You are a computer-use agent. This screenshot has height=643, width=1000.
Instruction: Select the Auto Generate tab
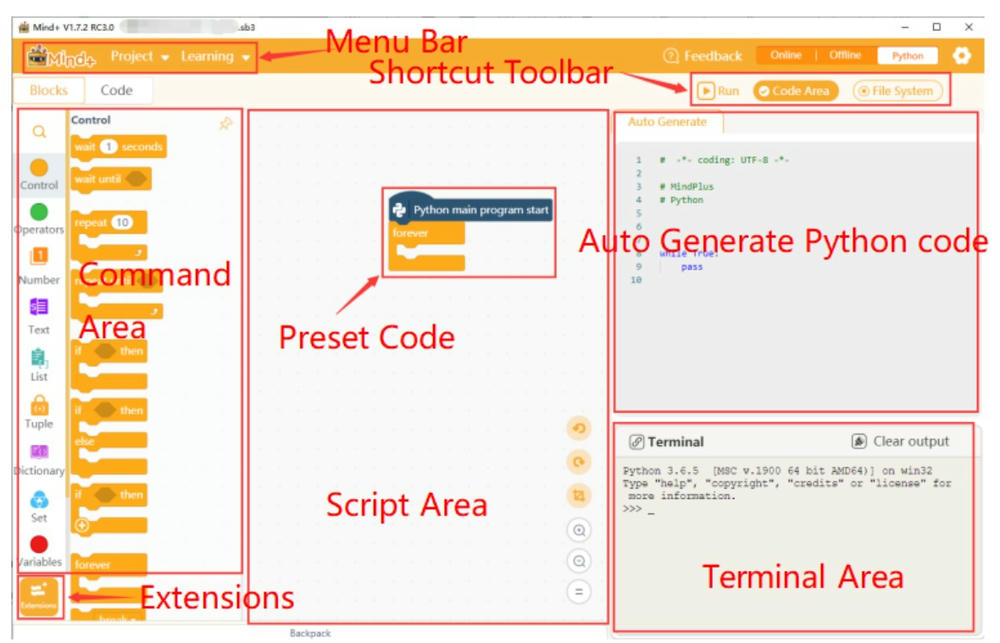coord(668,122)
